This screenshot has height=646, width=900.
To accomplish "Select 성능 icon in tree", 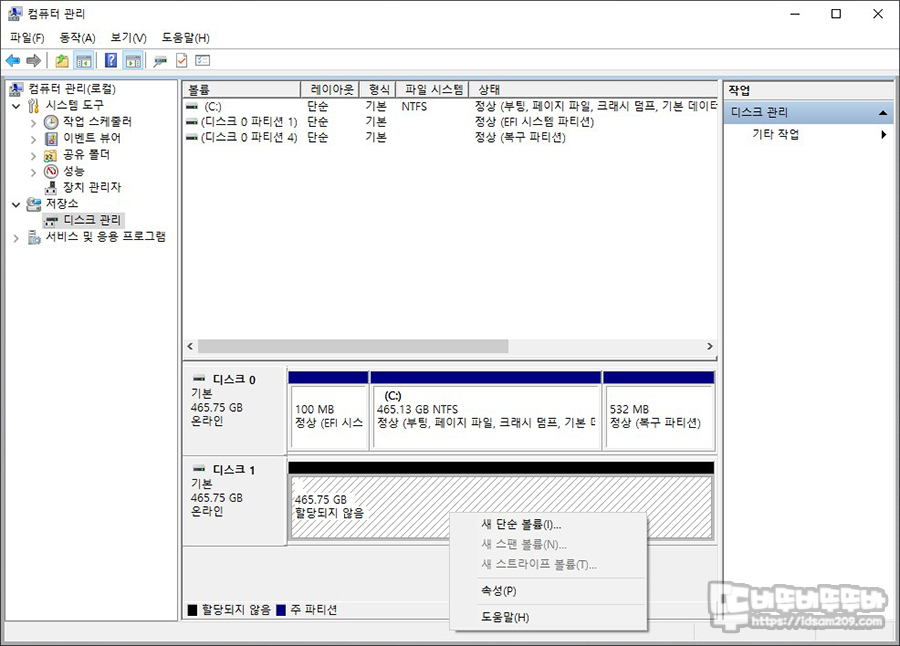I will [x=51, y=171].
